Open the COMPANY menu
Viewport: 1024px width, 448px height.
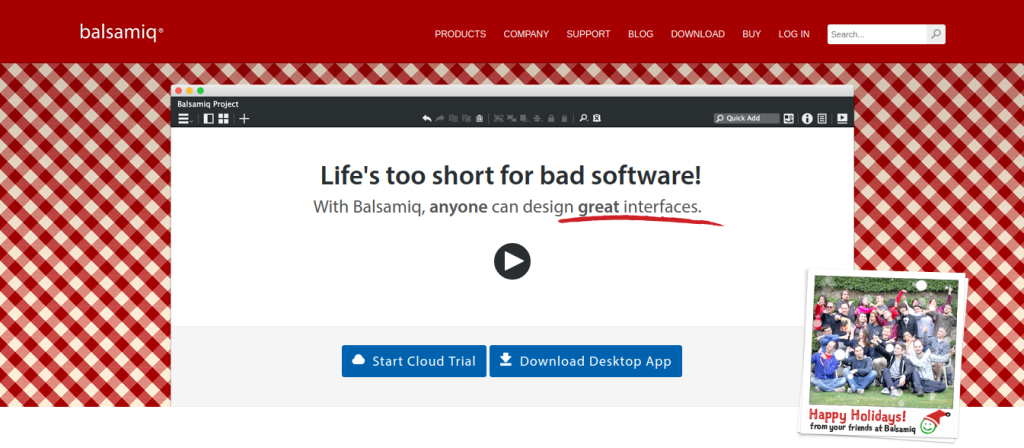tap(526, 34)
